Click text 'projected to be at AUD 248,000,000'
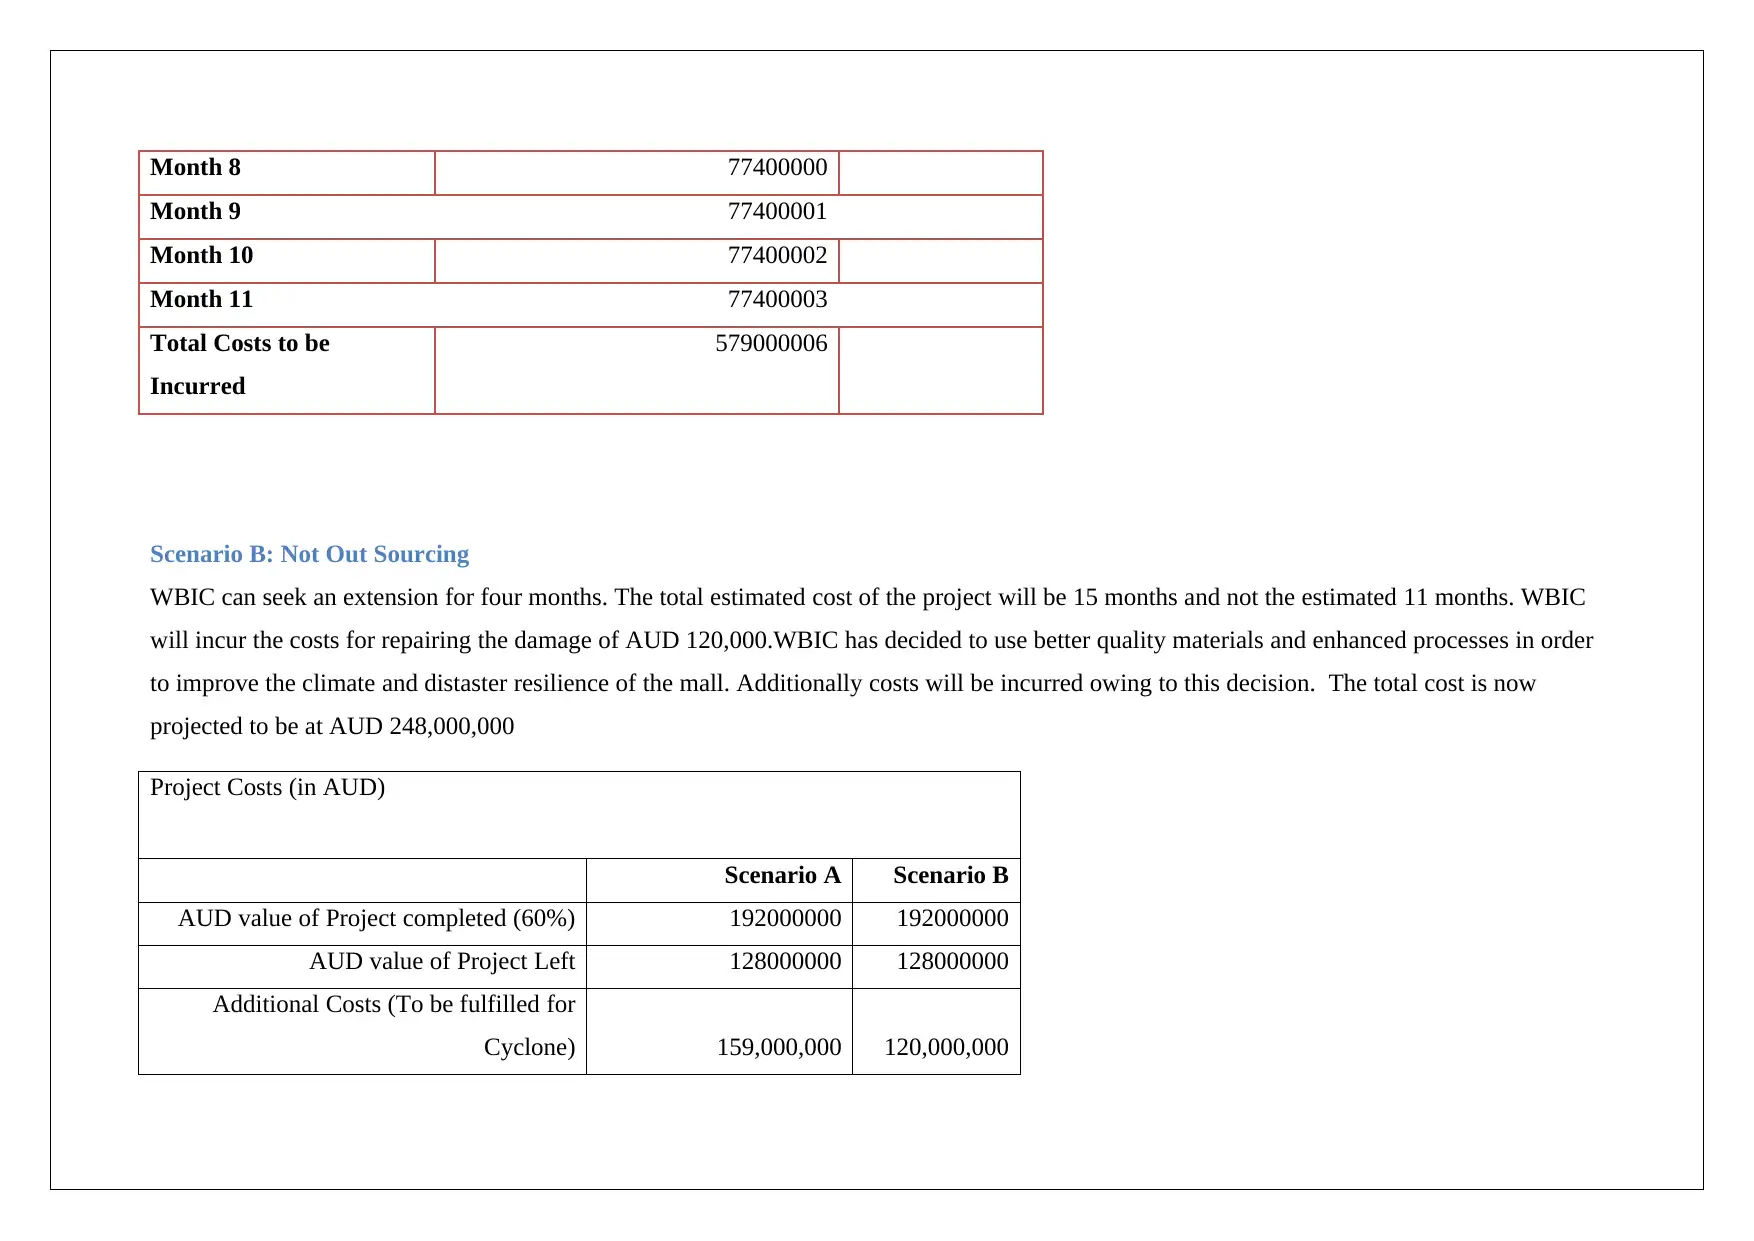The width and height of the screenshot is (1754, 1241). click(332, 727)
